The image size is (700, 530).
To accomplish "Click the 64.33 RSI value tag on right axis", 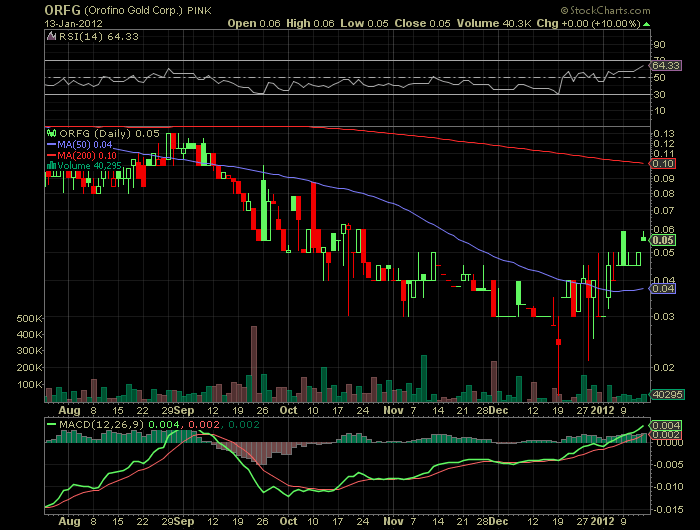I will pyautogui.click(x=666, y=66).
